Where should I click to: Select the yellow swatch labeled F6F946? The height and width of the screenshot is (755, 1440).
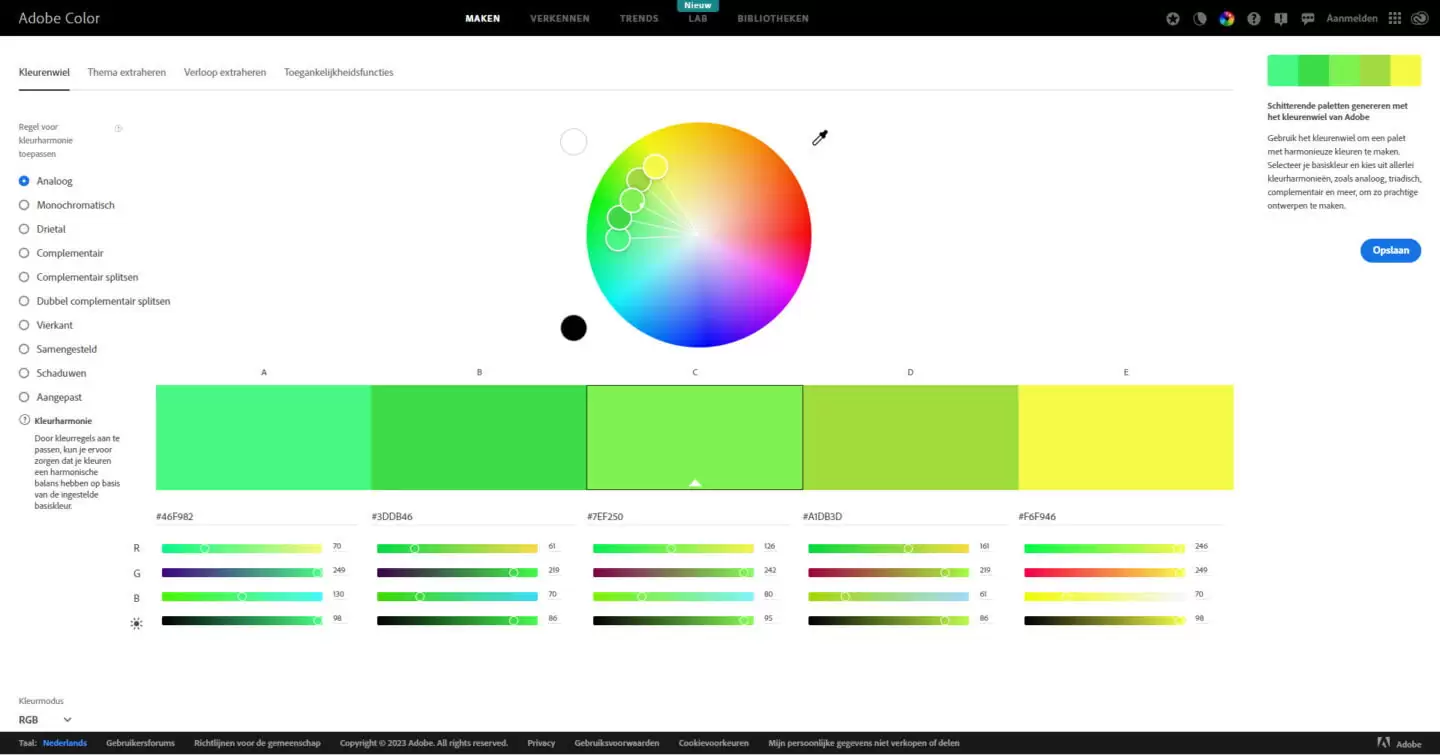click(1126, 435)
